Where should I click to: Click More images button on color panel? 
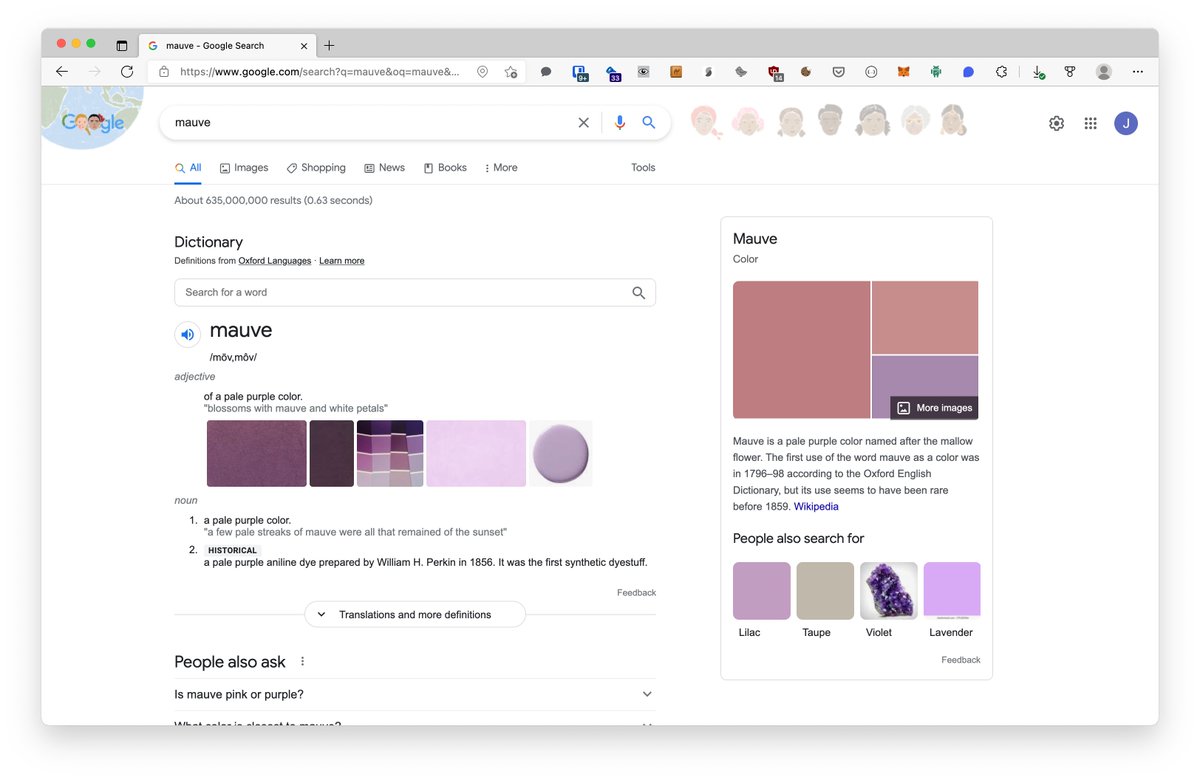[x=934, y=408]
